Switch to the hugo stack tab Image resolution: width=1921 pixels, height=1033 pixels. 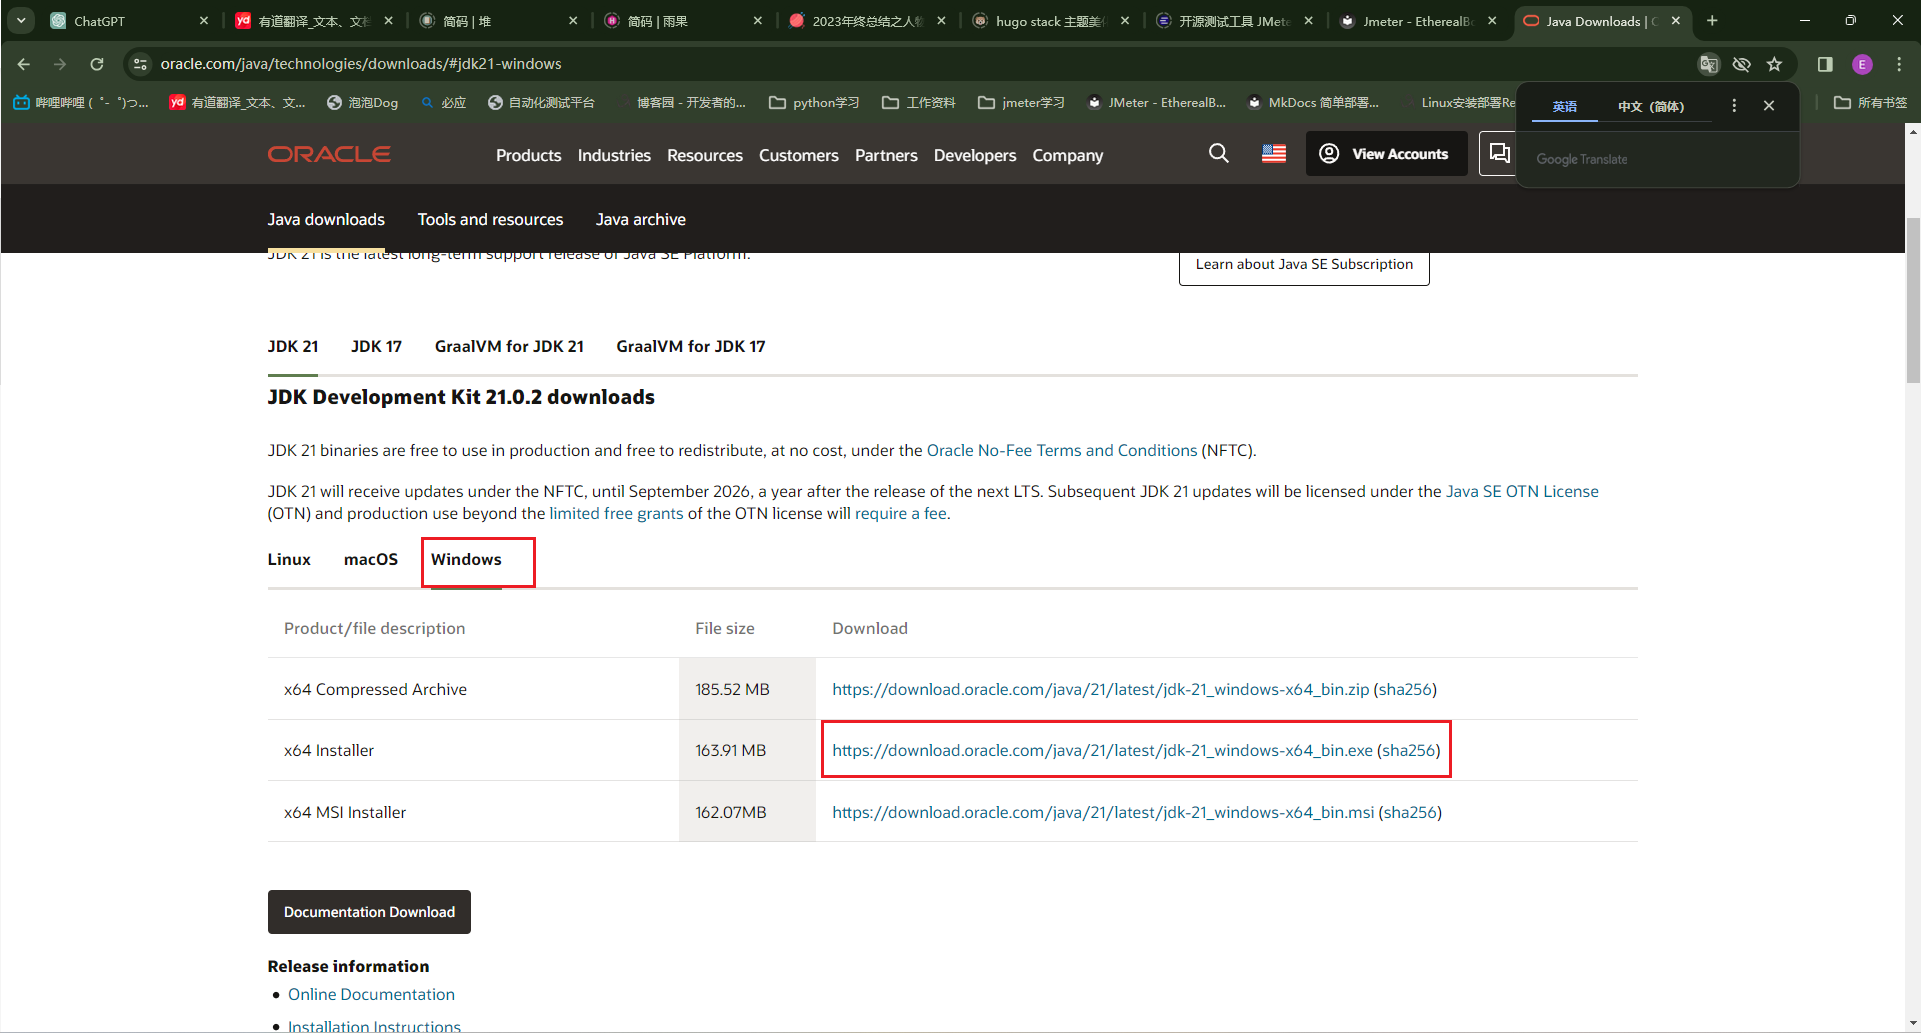(x=1049, y=20)
